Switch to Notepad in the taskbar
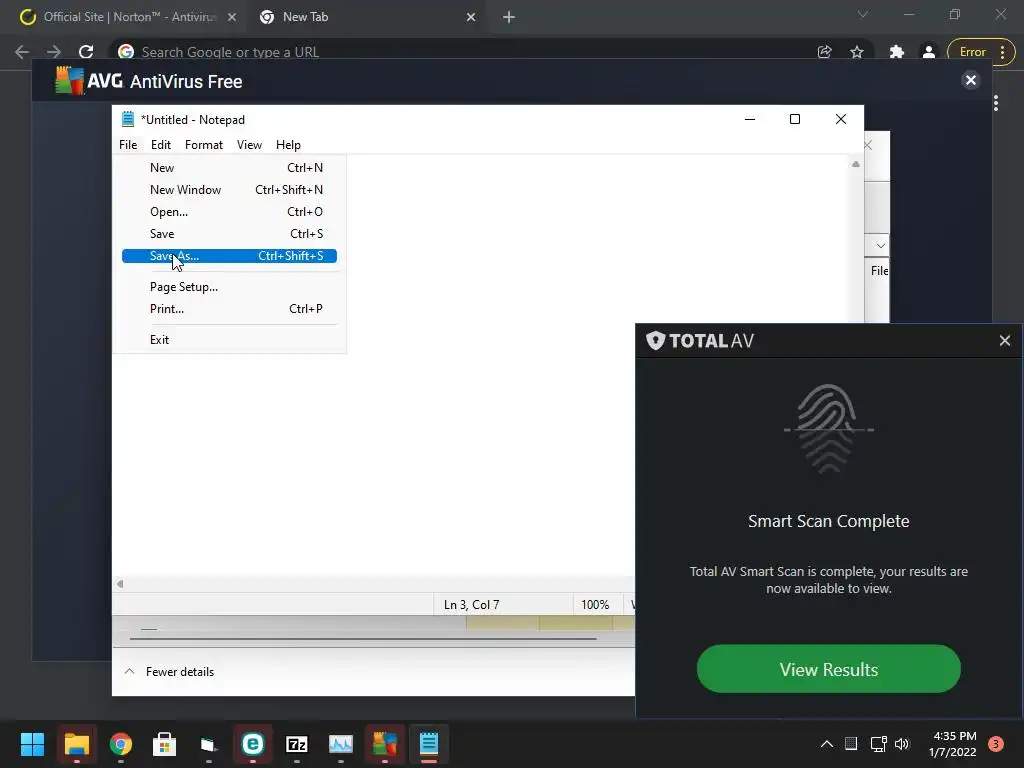This screenshot has width=1024, height=768. [428, 744]
